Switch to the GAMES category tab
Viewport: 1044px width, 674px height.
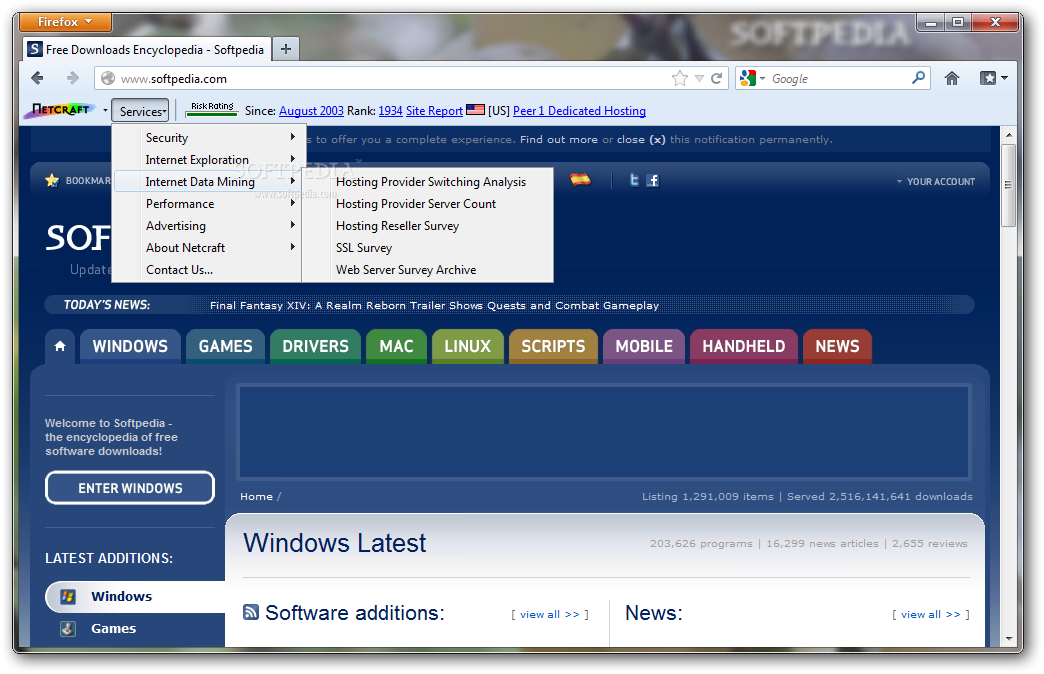pos(225,346)
